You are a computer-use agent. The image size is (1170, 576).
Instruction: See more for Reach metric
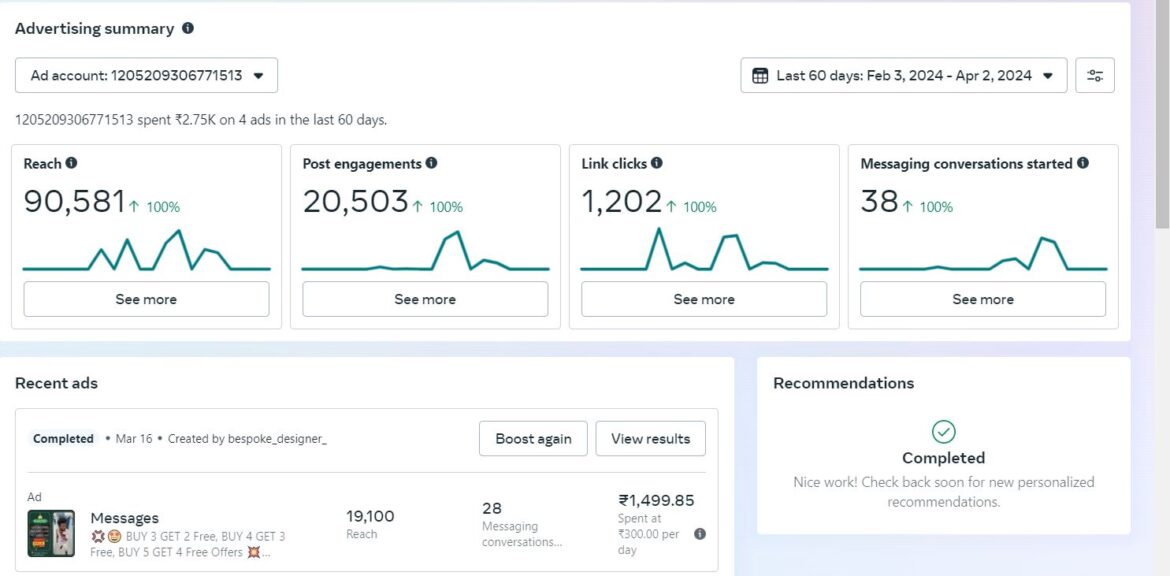tap(146, 299)
